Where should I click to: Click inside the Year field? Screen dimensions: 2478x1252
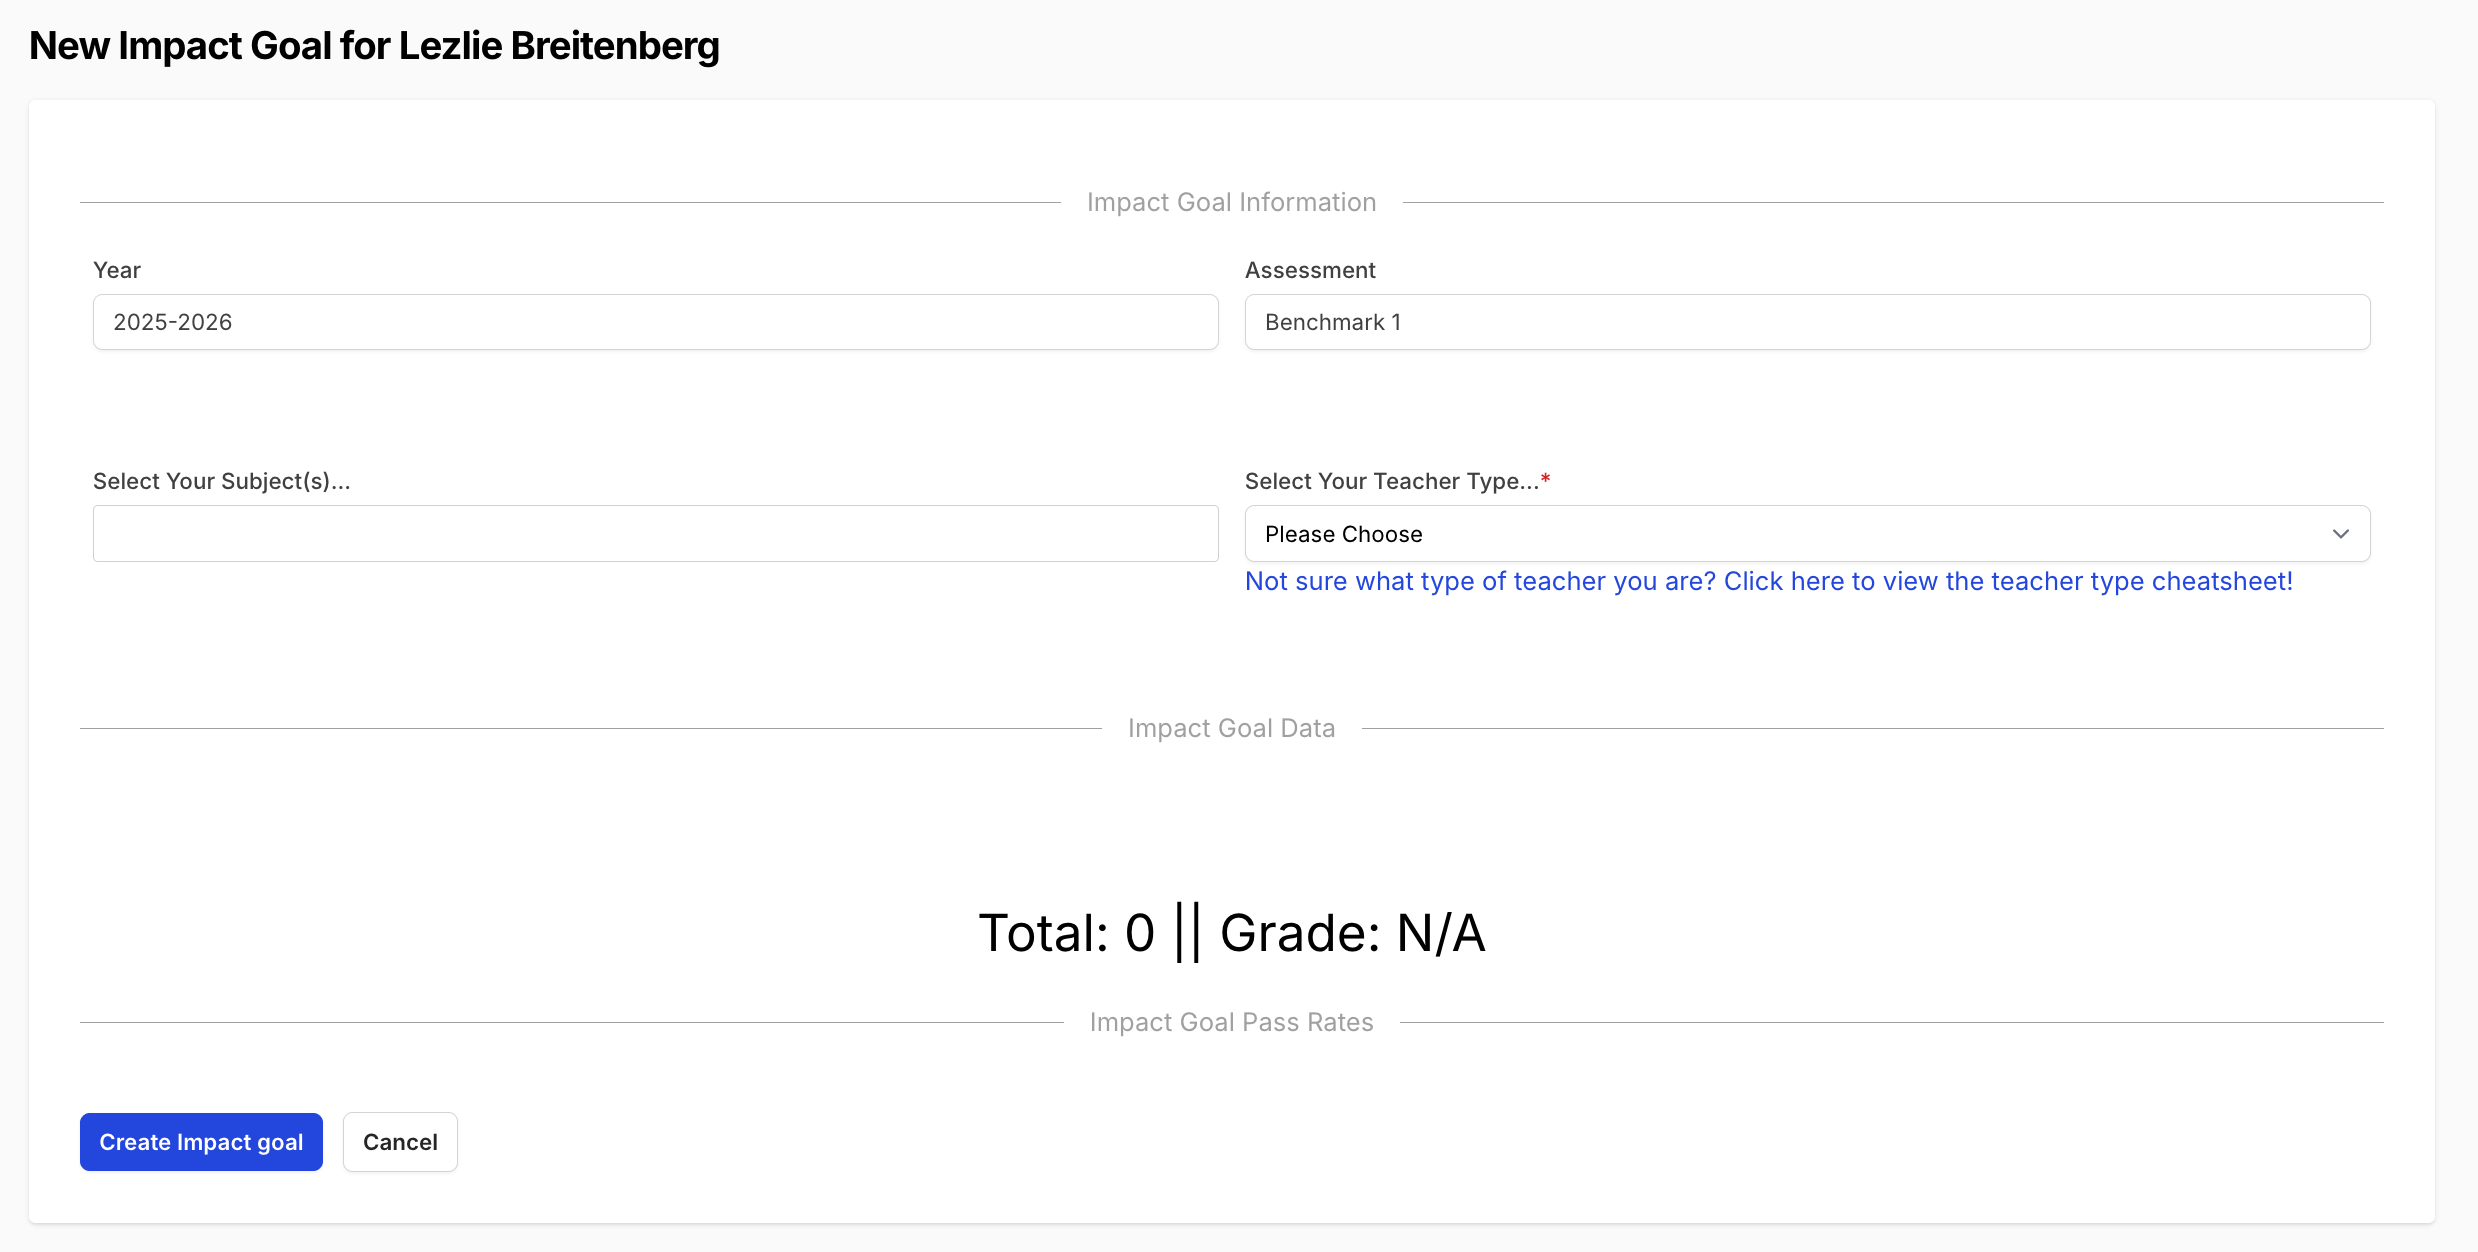point(654,321)
